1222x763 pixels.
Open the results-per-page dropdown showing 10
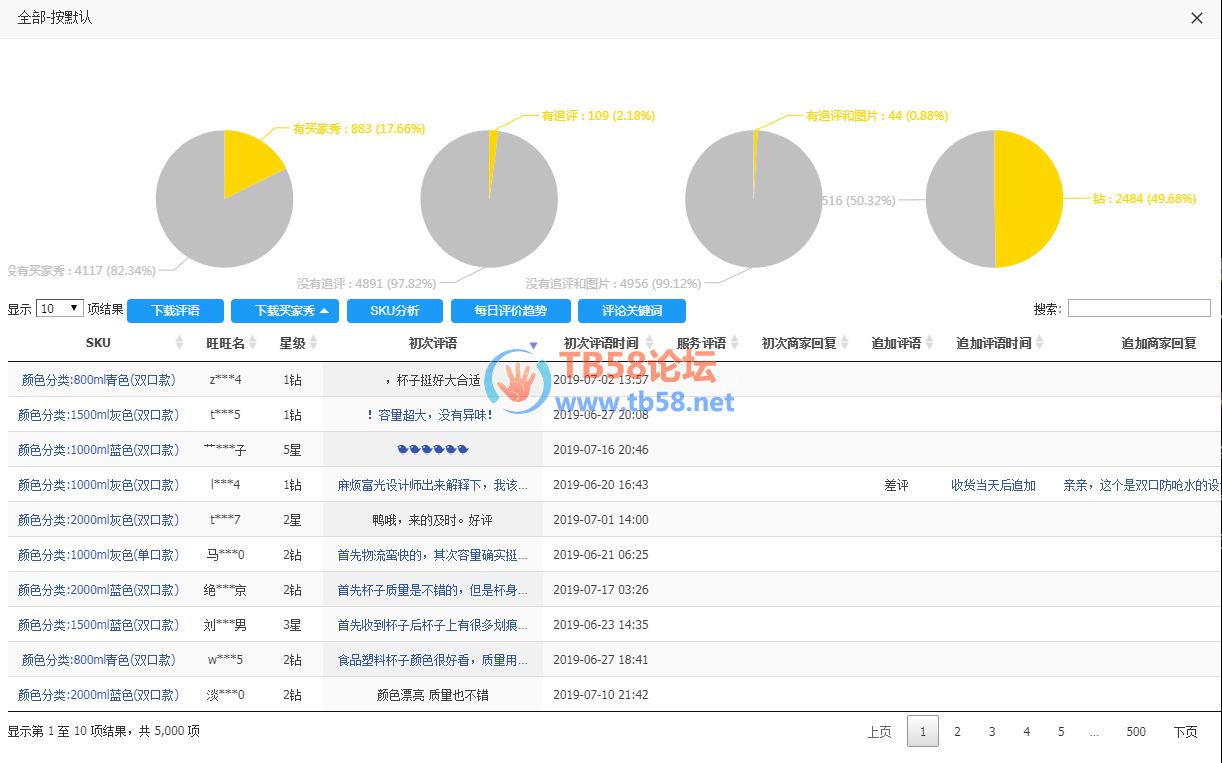click(60, 309)
